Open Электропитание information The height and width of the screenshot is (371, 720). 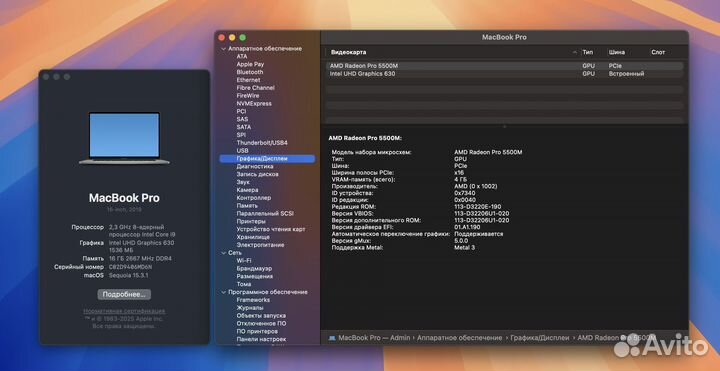pyautogui.click(x=260, y=245)
